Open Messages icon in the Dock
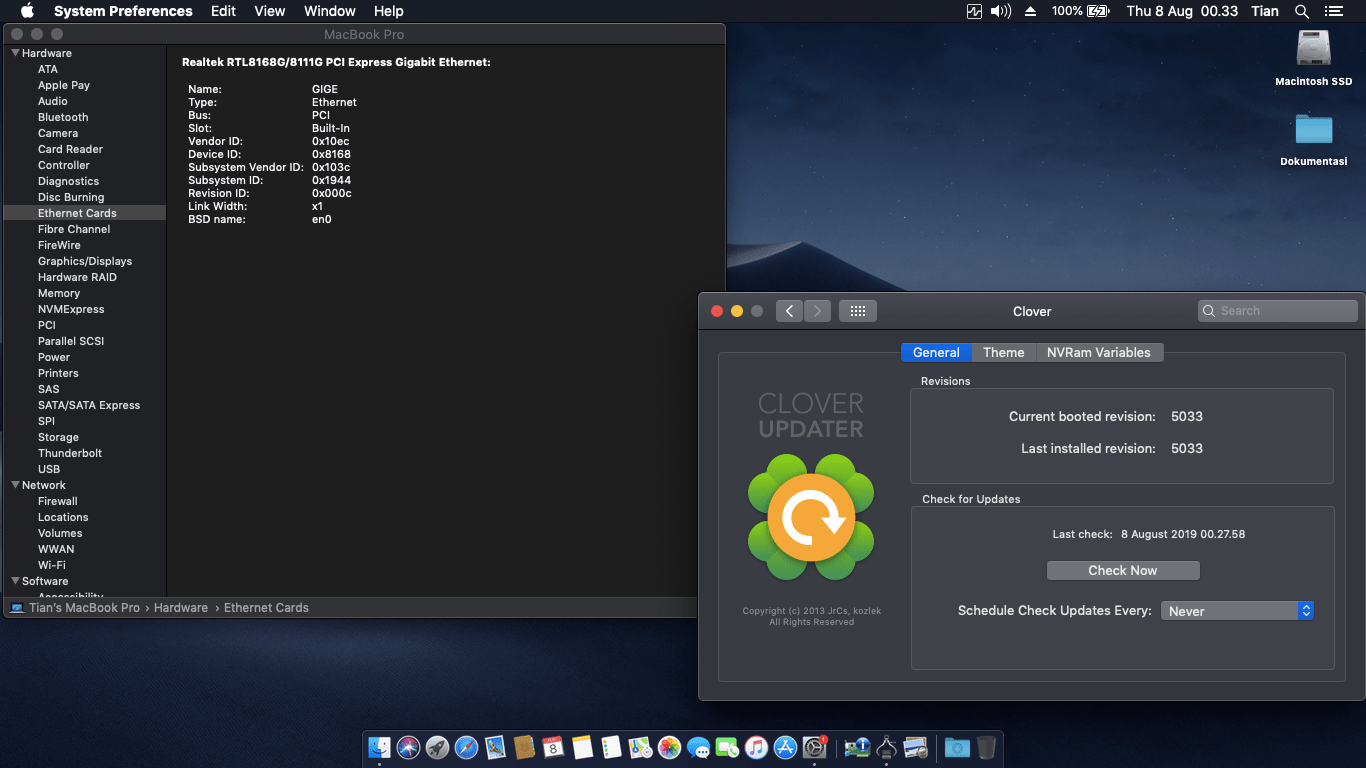This screenshot has width=1366, height=768. (698, 747)
